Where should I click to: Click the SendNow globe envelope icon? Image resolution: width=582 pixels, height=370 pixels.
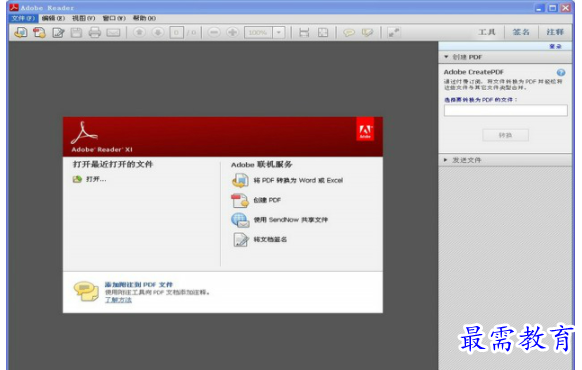(240, 220)
